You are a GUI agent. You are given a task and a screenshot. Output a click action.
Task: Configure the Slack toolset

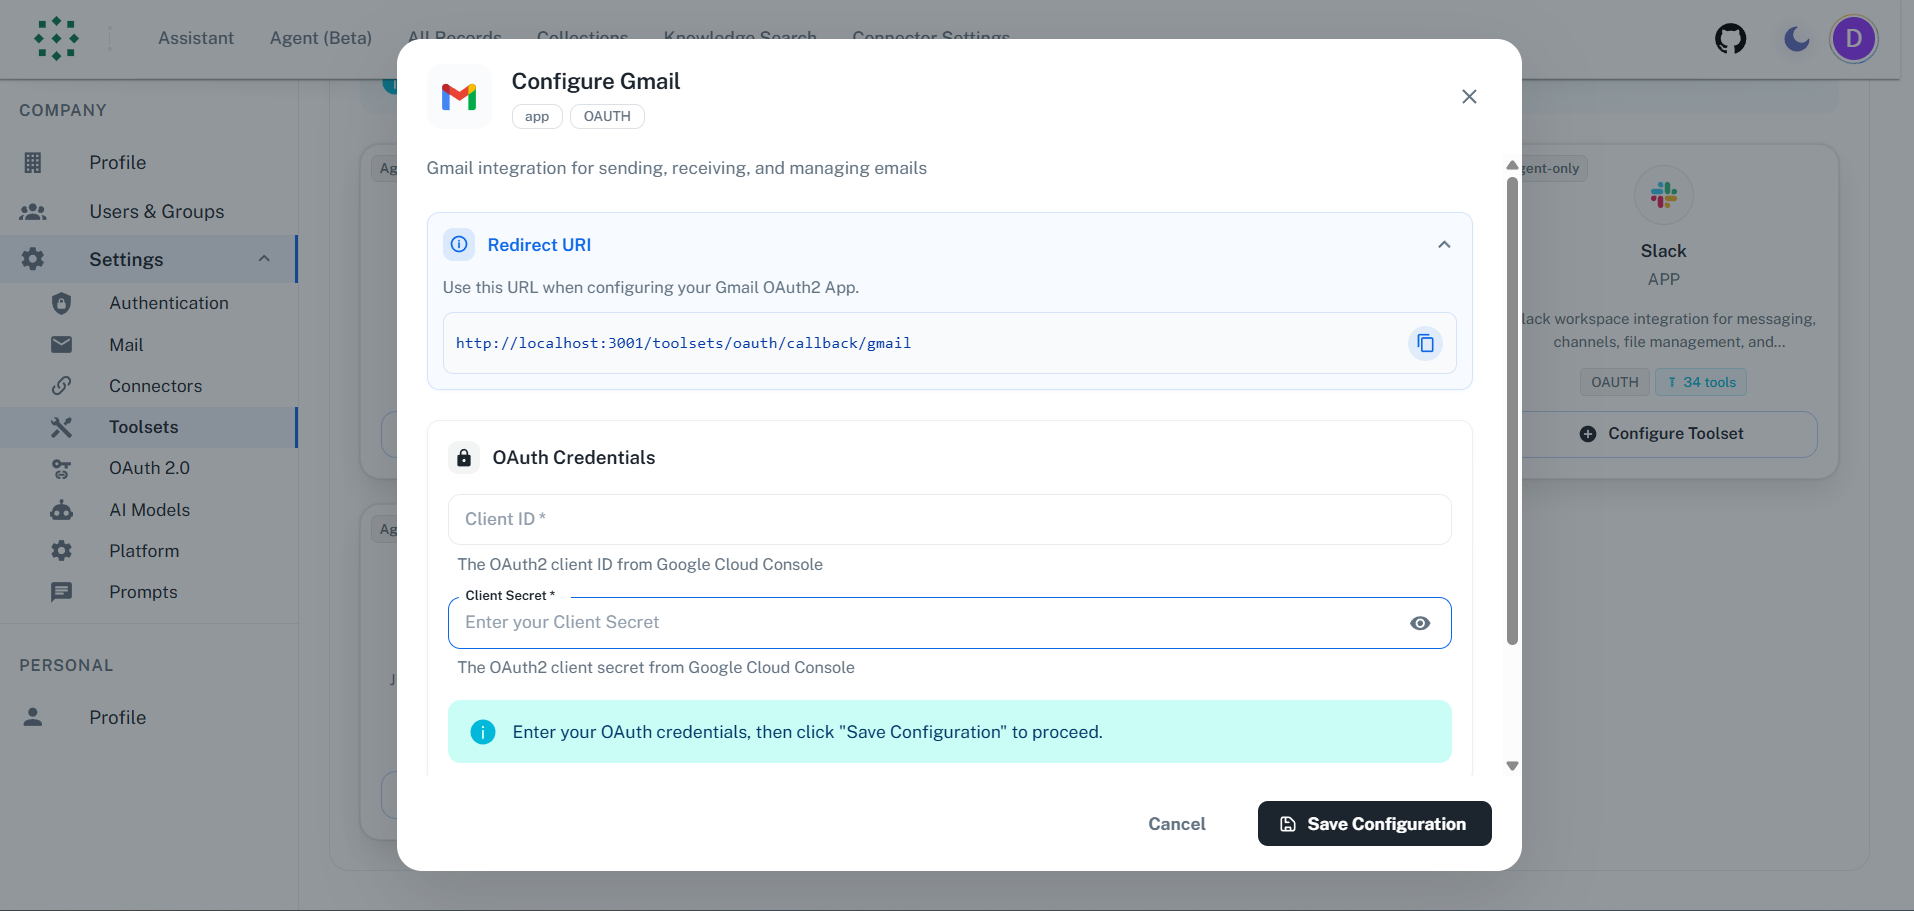[1662, 433]
